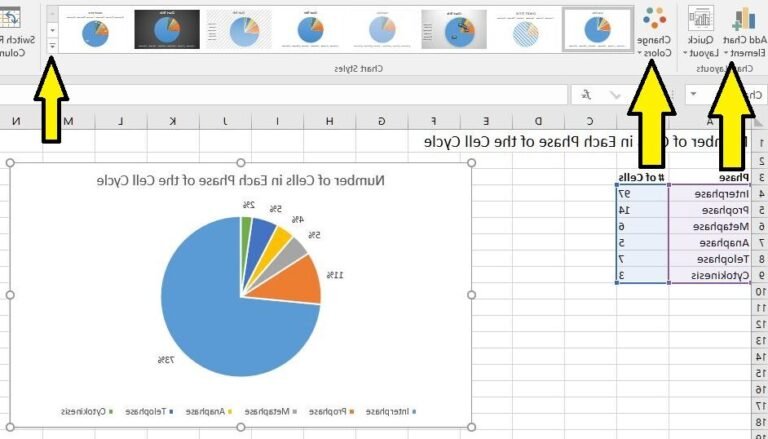Click the Chart Styles gallery down arrow
Image resolution: width=768 pixels, height=439 pixels.
click(x=52, y=30)
